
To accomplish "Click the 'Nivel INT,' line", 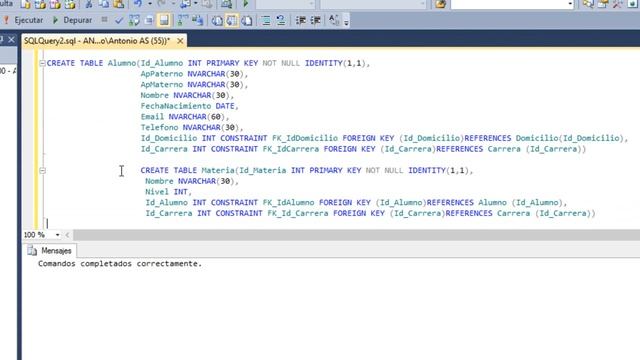I will (x=168, y=192).
